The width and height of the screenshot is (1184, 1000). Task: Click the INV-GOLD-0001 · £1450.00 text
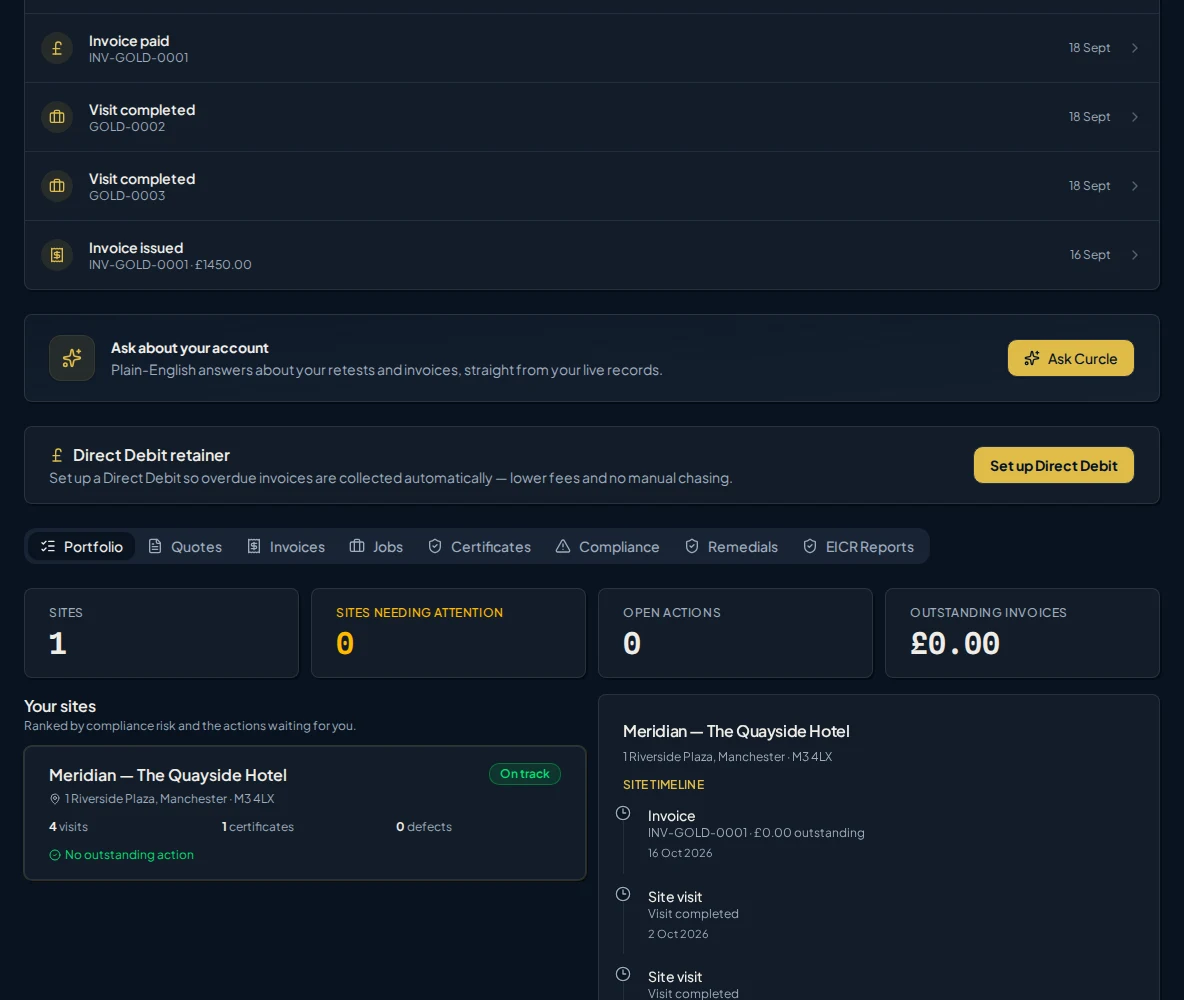tap(170, 265)
